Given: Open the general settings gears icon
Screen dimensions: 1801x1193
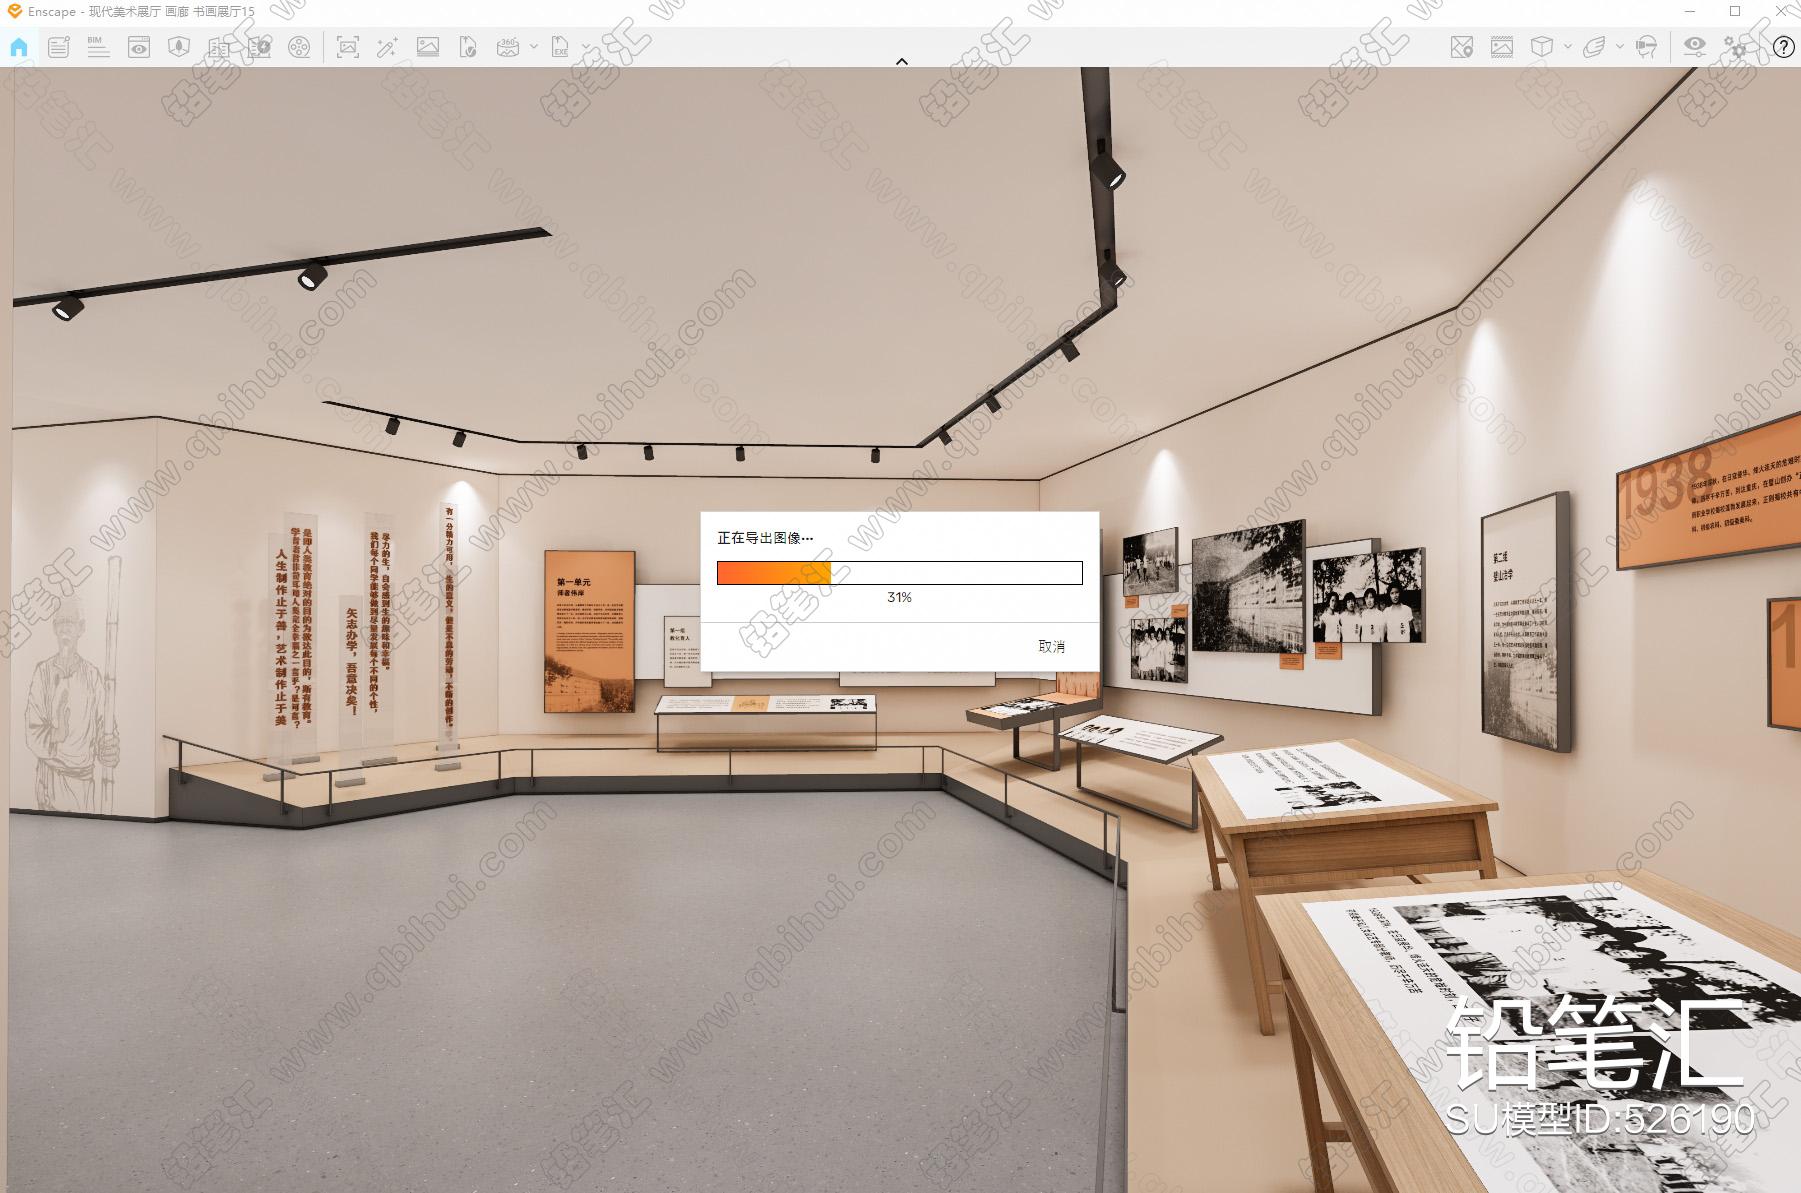Looking at the screenshot, I should tap(1736, 47).
